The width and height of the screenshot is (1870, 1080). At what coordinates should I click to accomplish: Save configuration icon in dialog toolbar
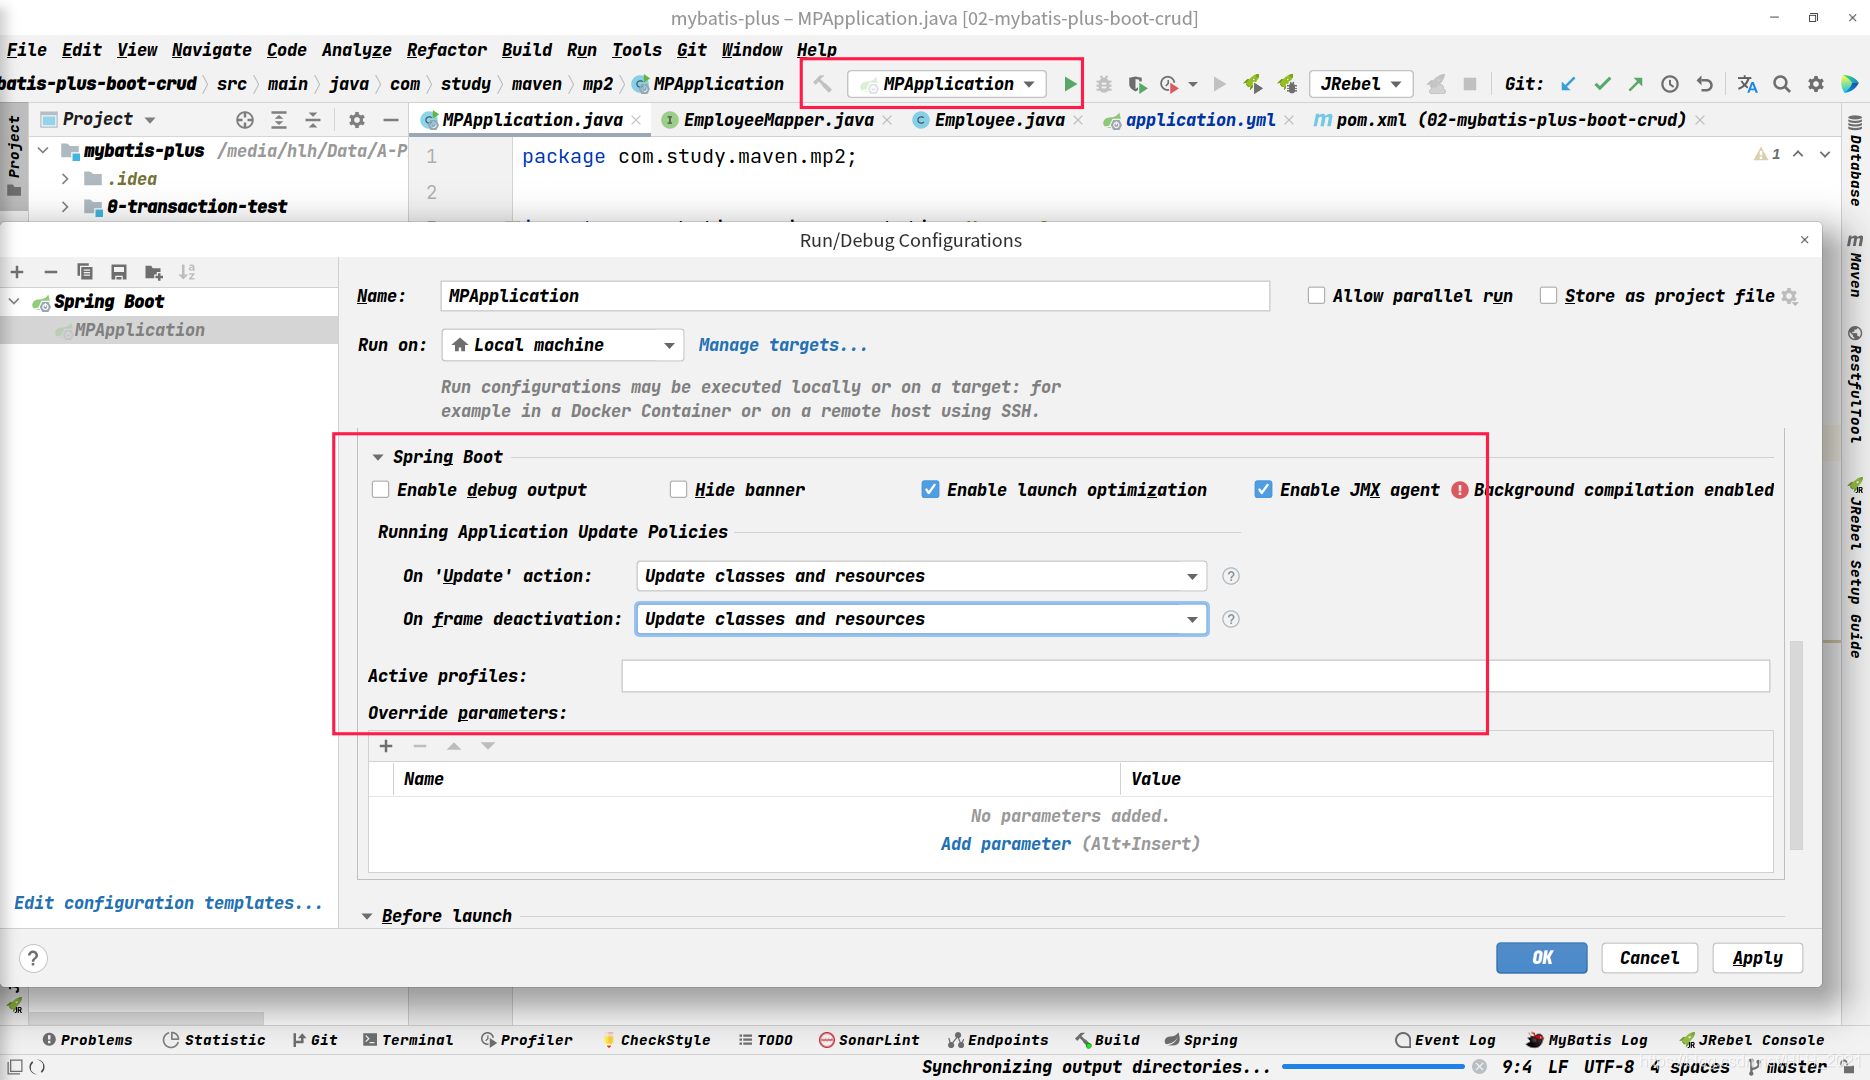[x=119, y=272]
